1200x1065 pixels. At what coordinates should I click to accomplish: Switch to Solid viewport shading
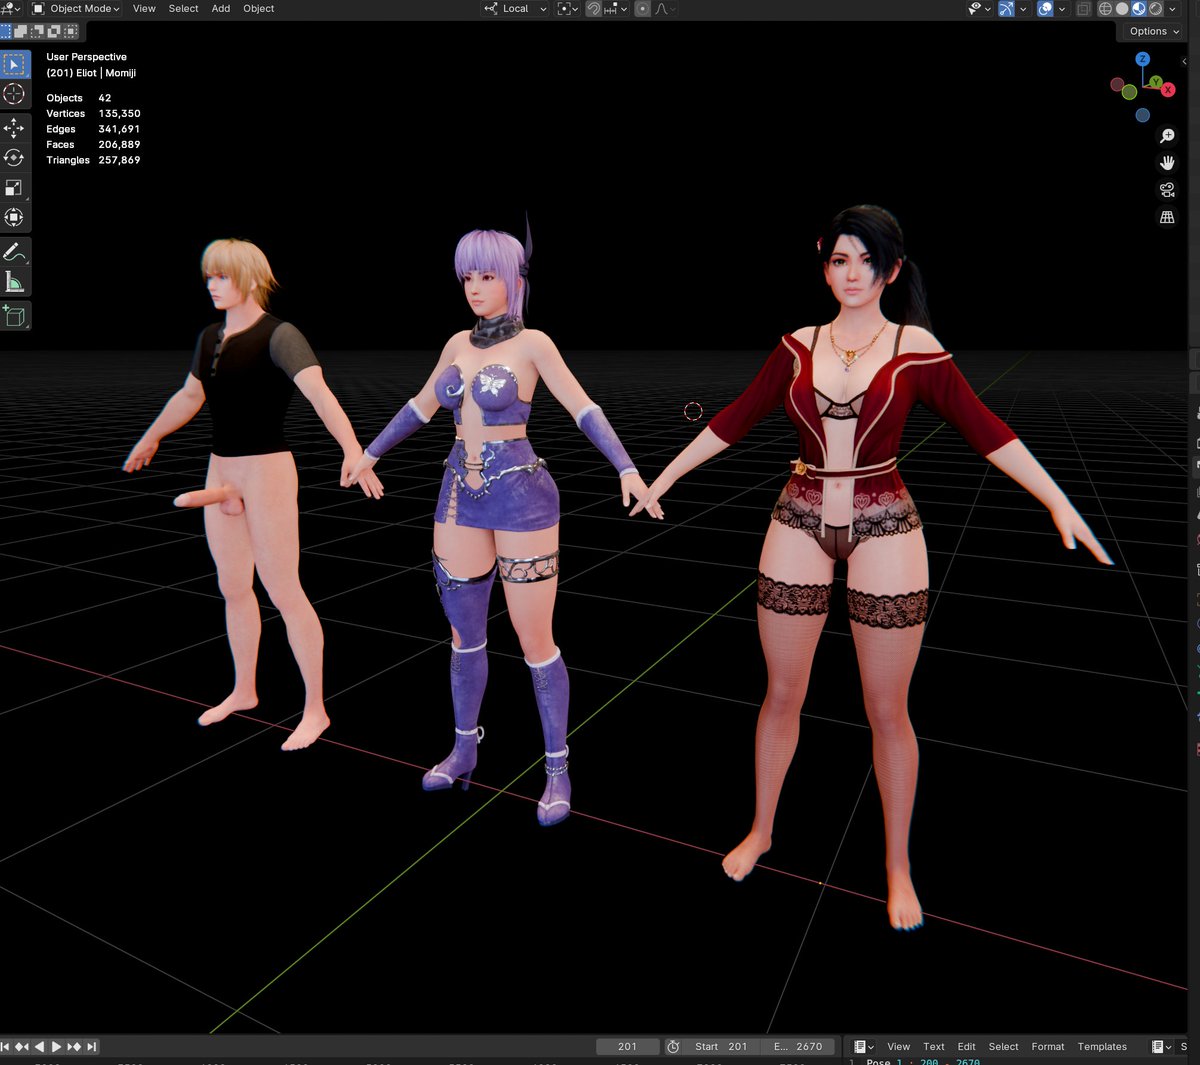click(x=1120, y=8)
